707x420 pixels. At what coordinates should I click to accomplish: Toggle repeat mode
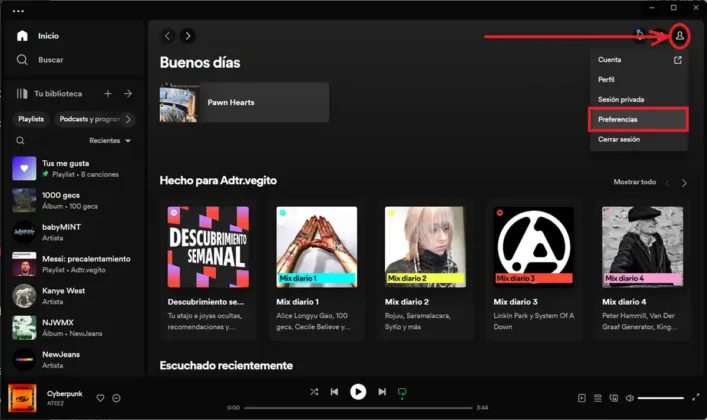(402, 392)
